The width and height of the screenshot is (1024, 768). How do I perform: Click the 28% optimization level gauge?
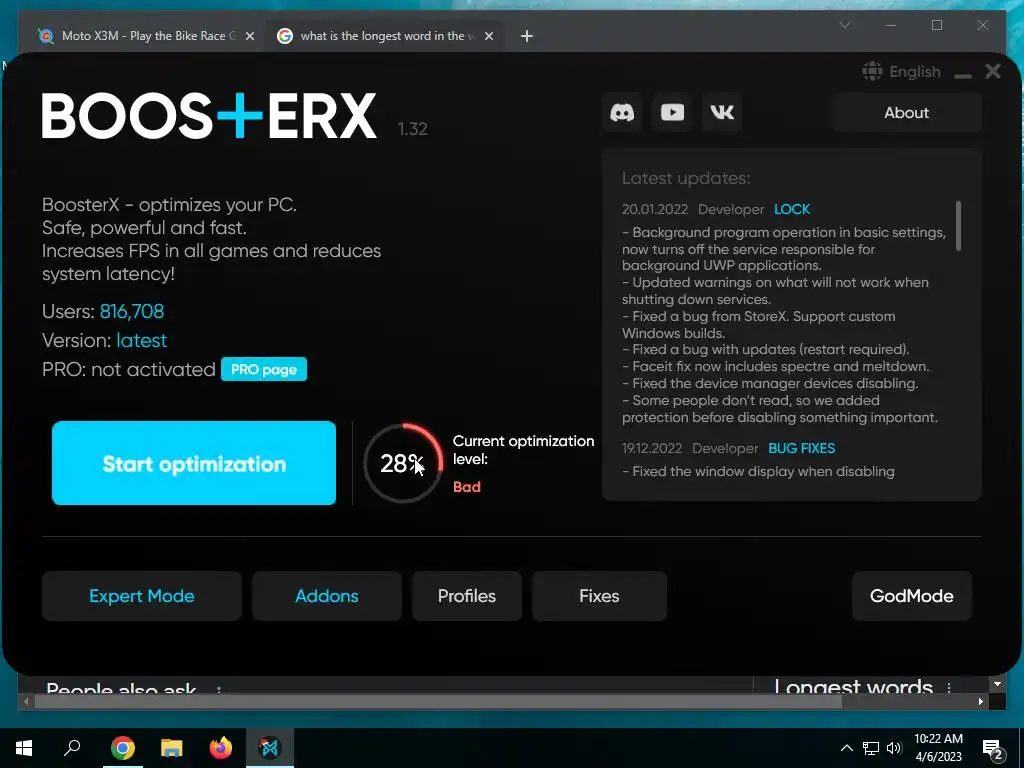click(403, 463)
